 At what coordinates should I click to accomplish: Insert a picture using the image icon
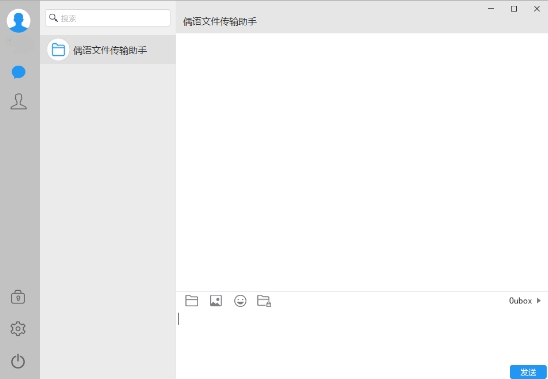pos(216,301)
